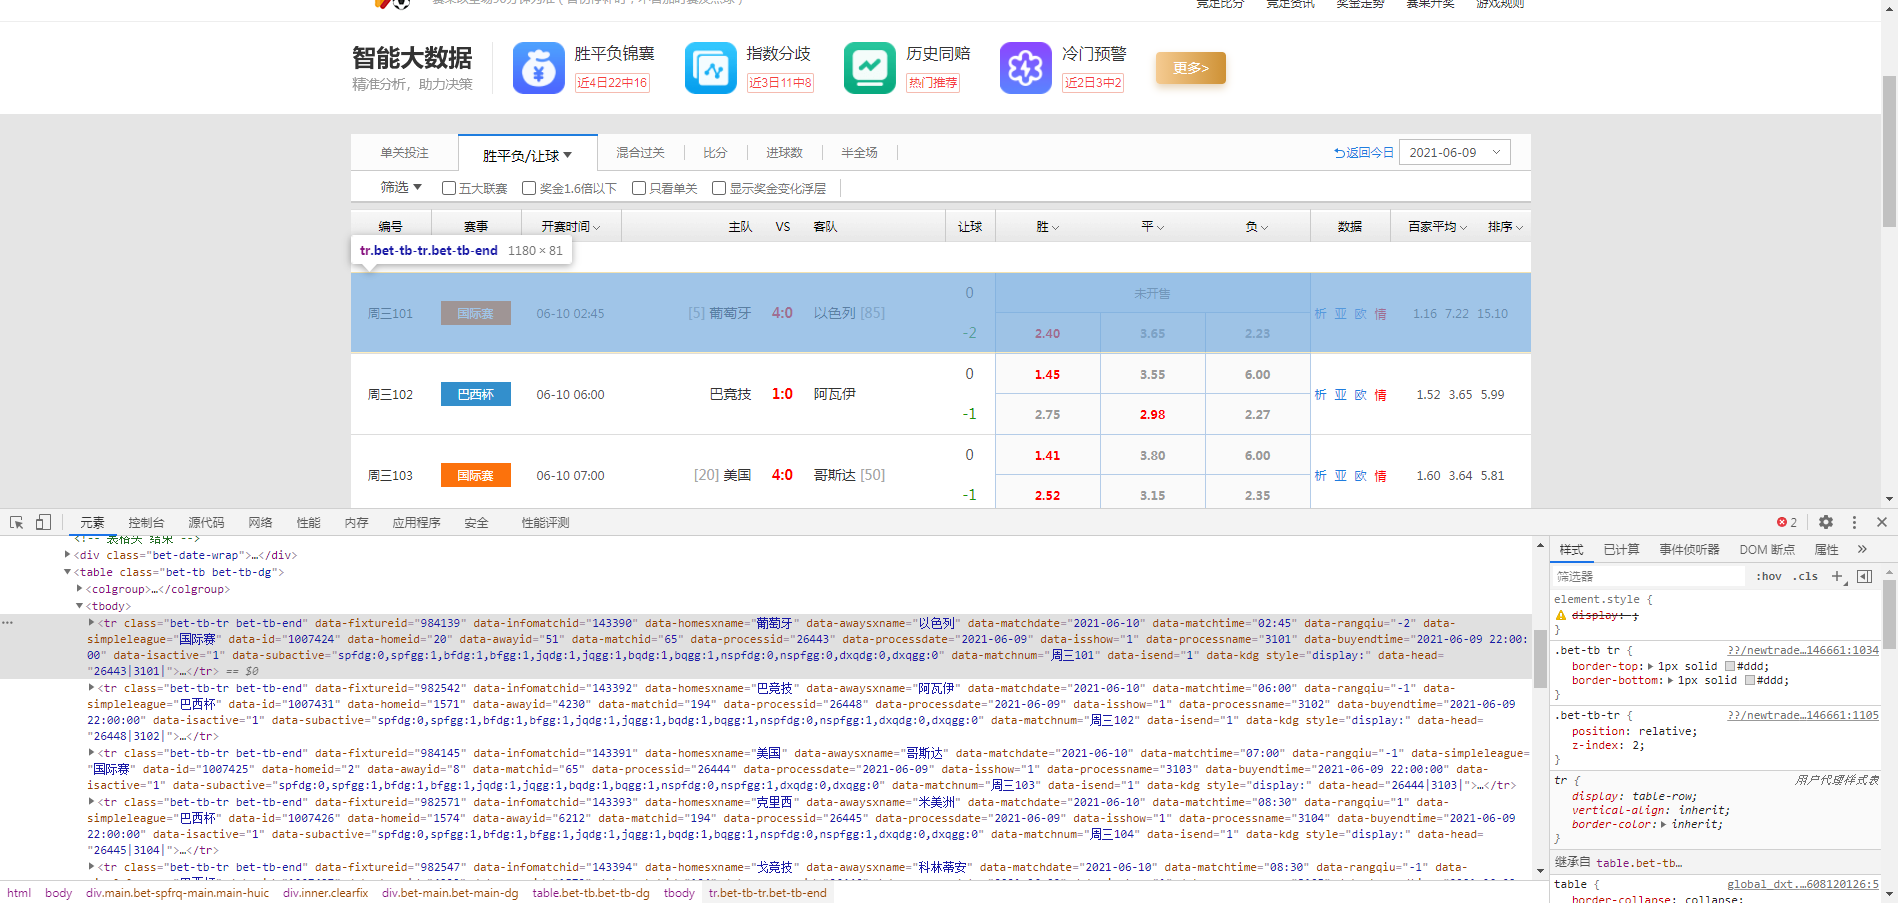This screenshot has width=1898, height=903.
Task: Tick the 只看单关 checkbox
Action: coord(639,188)
